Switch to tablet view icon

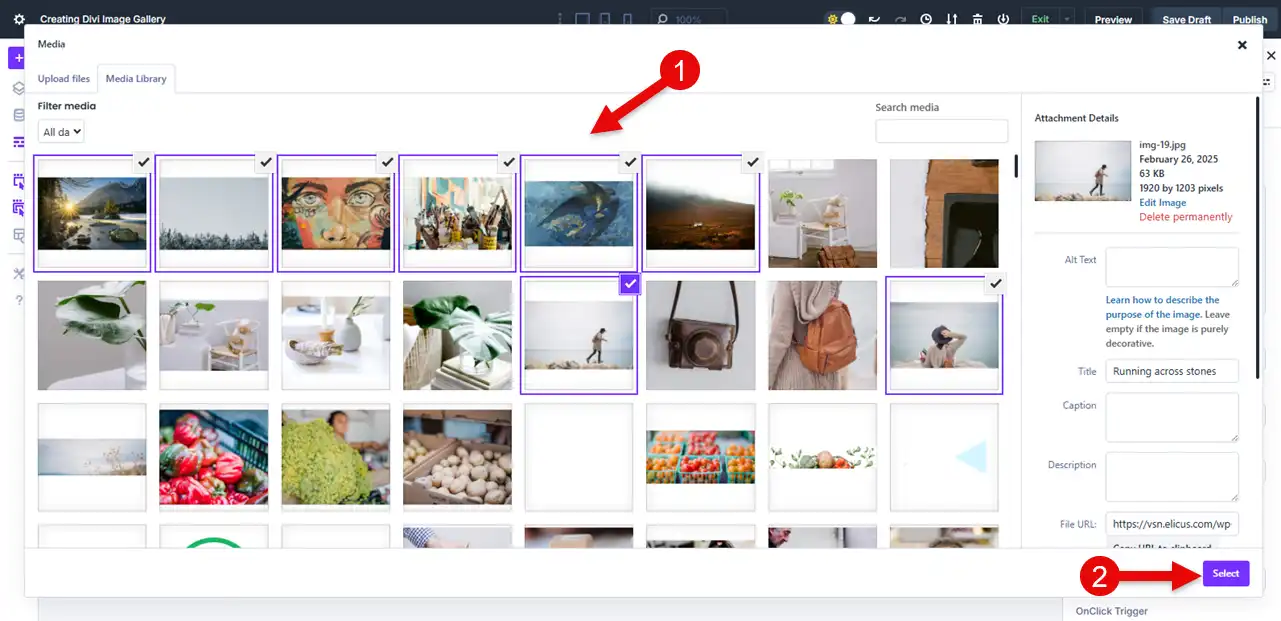click(x=606, y=19)
